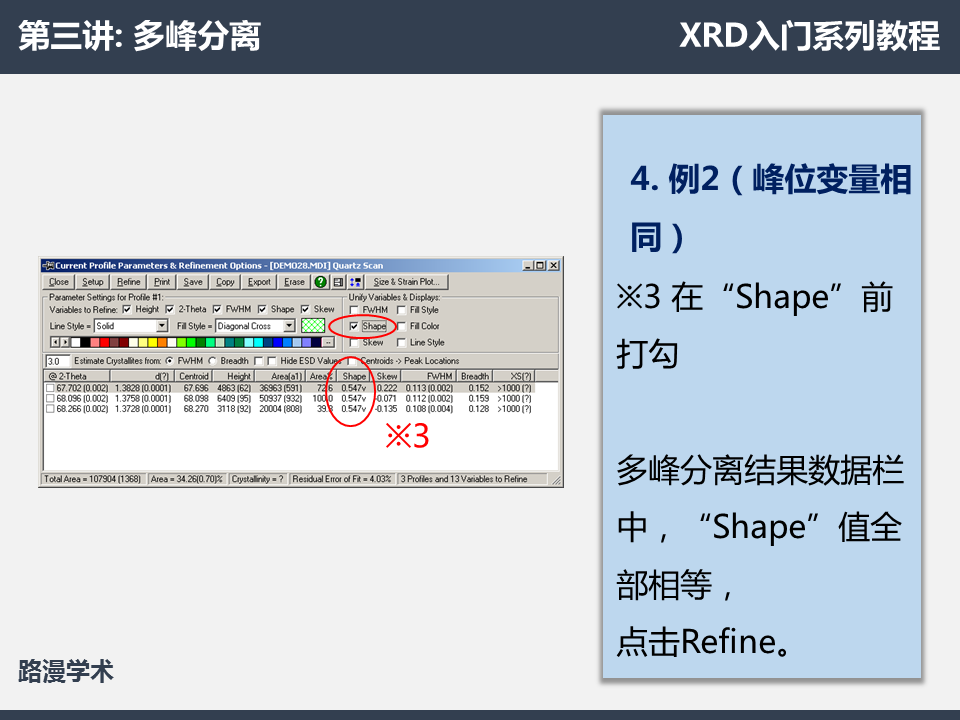Click status entry Crystallinity = ?
Screen dimensions: 960x720
[257, 479]
